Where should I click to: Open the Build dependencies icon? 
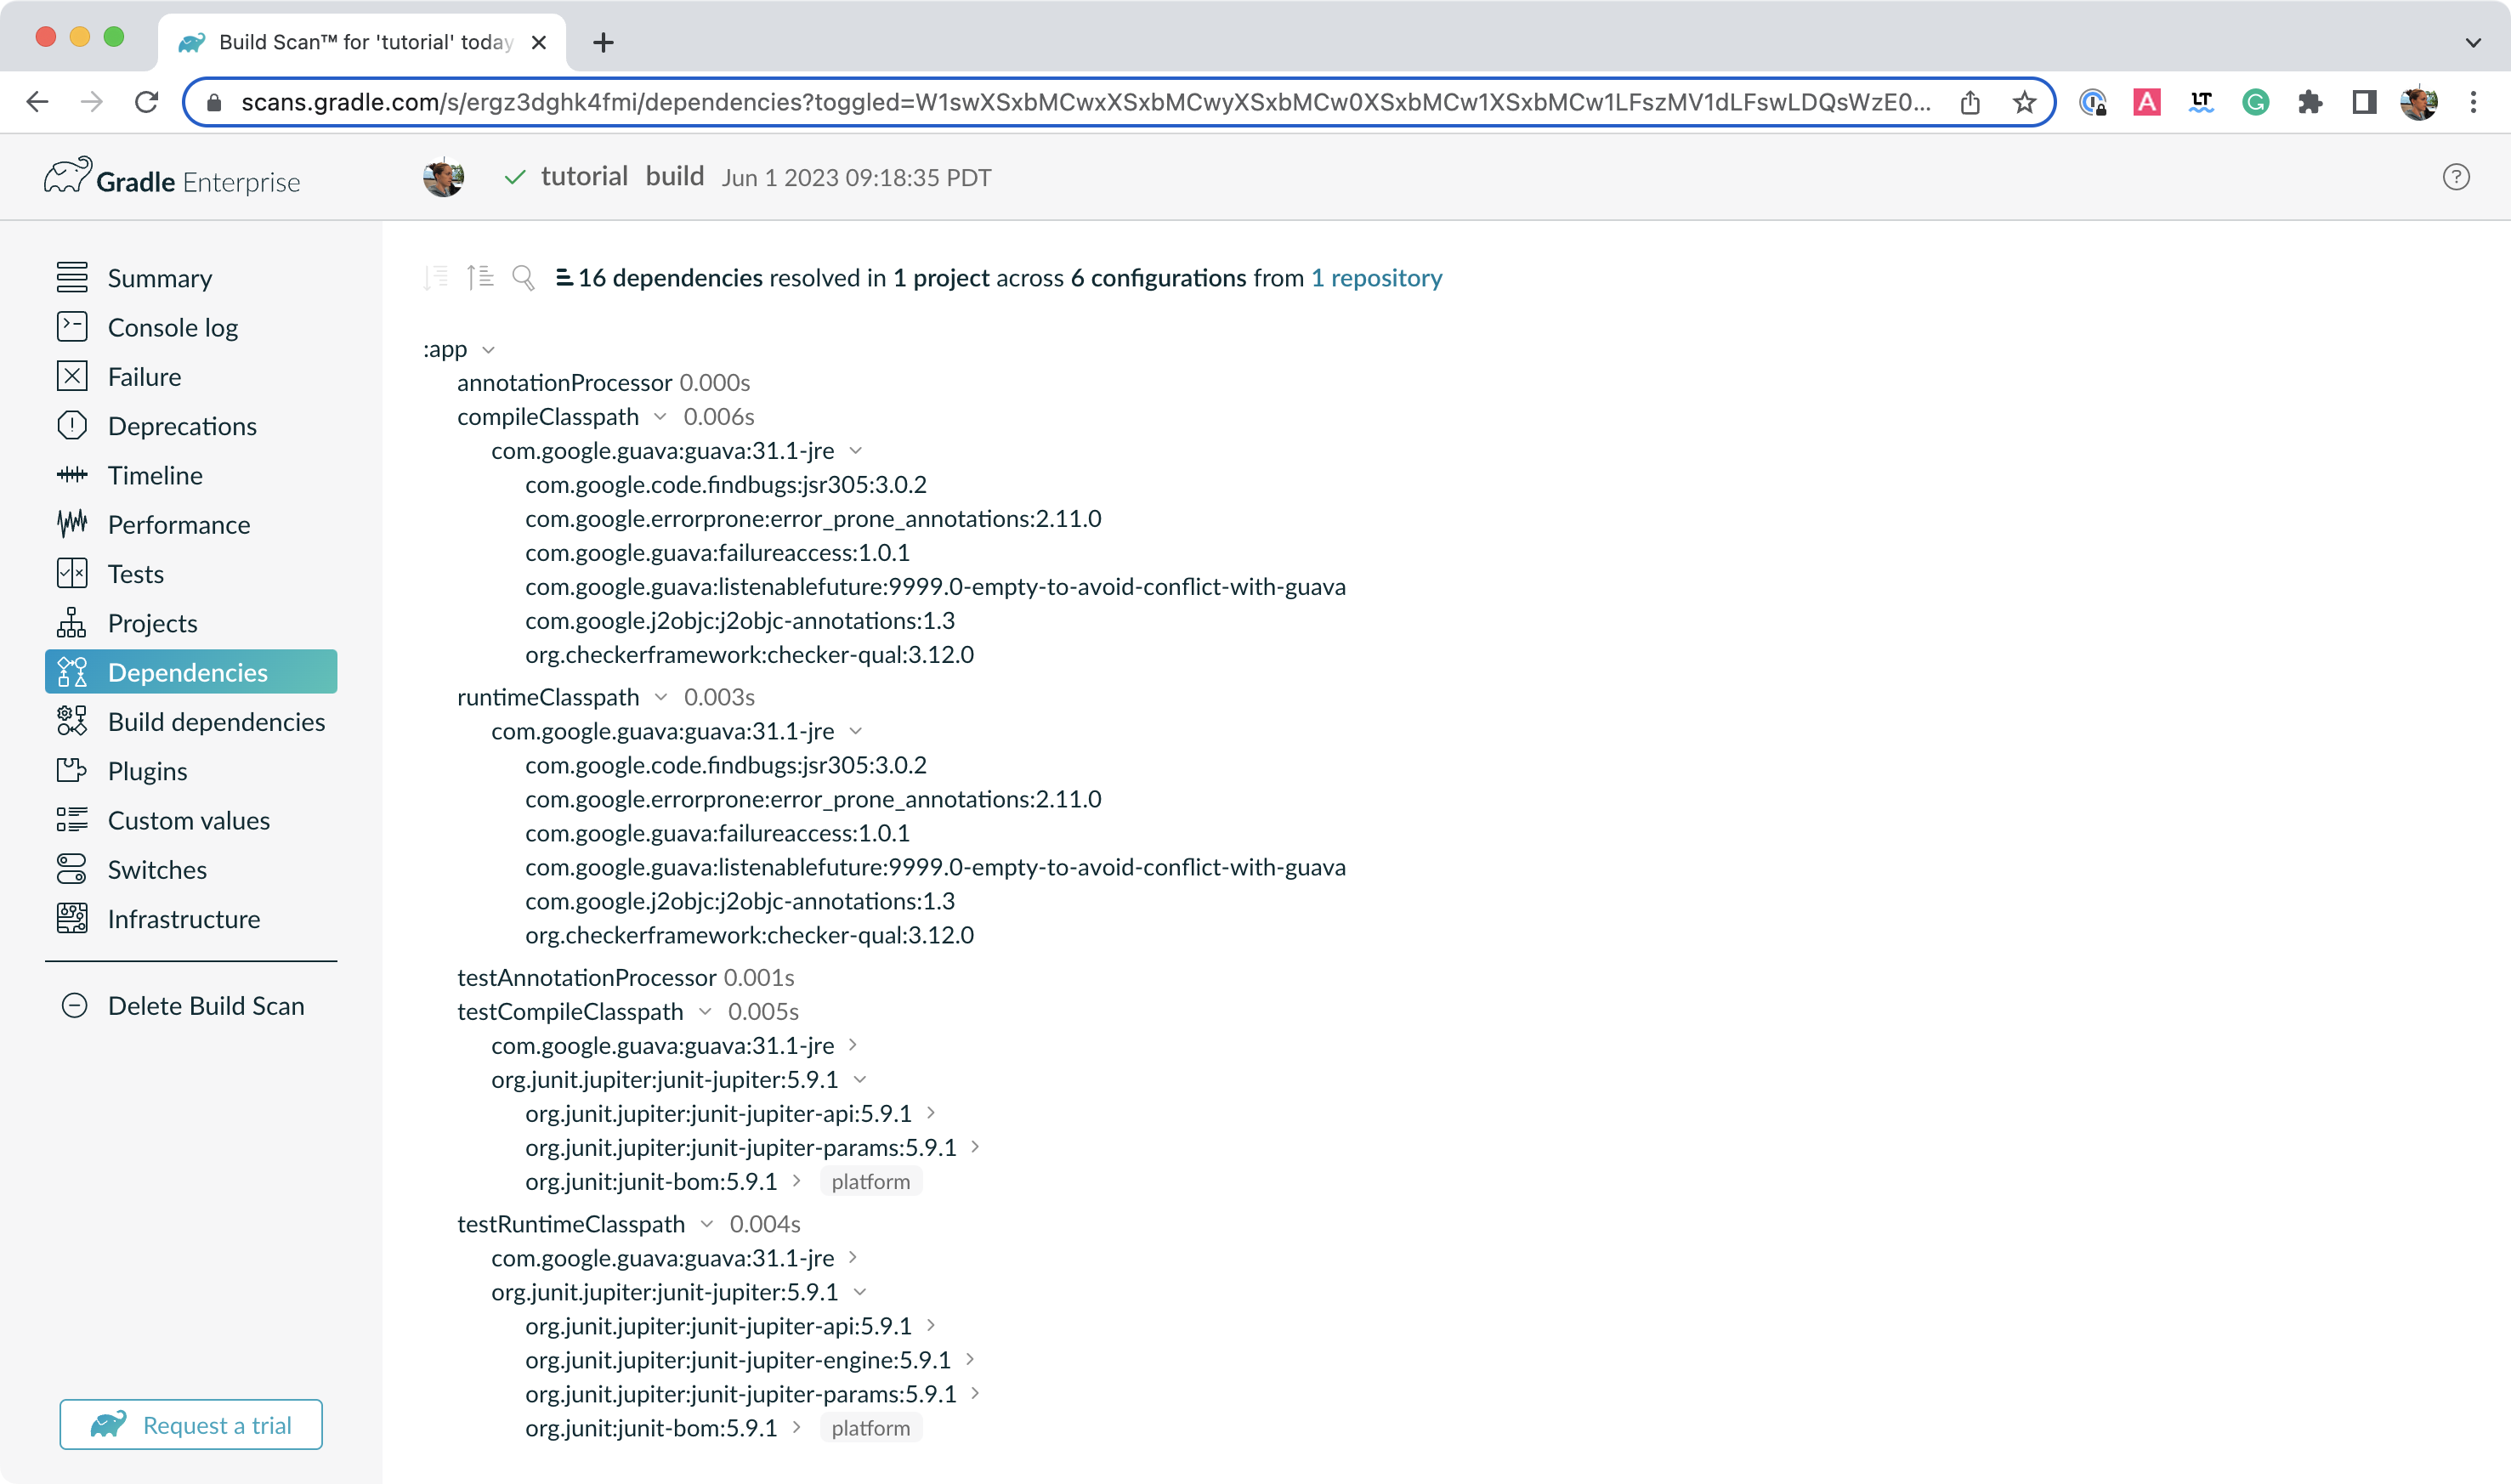71,721
